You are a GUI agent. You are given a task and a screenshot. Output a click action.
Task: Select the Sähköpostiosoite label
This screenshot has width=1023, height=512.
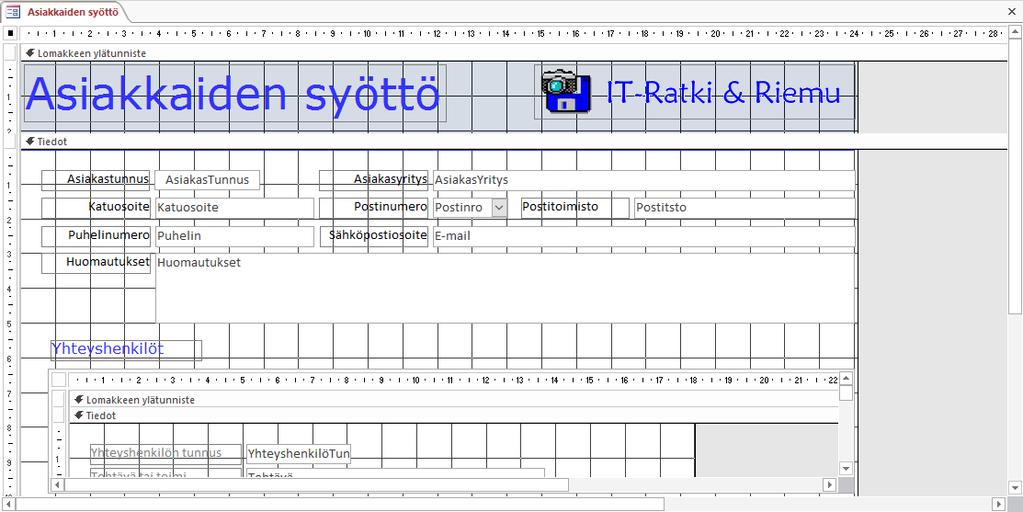[x=374, y=236]
